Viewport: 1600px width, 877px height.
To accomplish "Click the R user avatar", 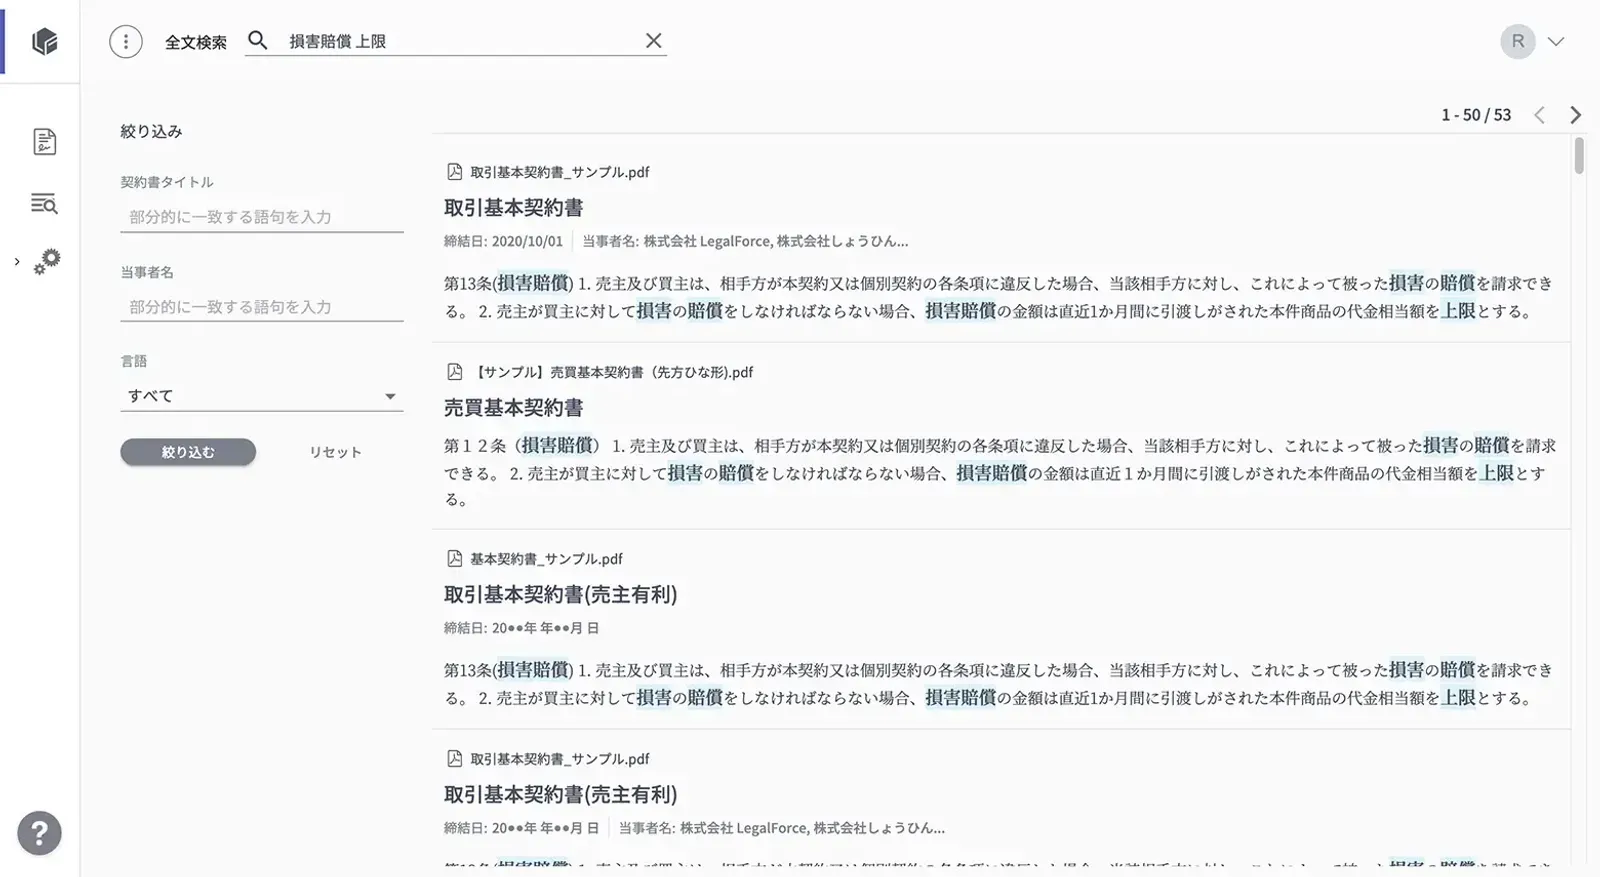I will click(1517, 41).
